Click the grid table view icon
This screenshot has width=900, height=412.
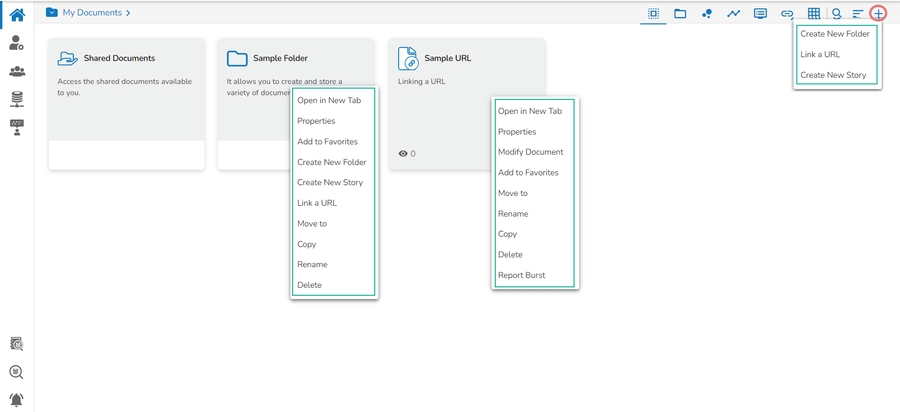(814, 14)
